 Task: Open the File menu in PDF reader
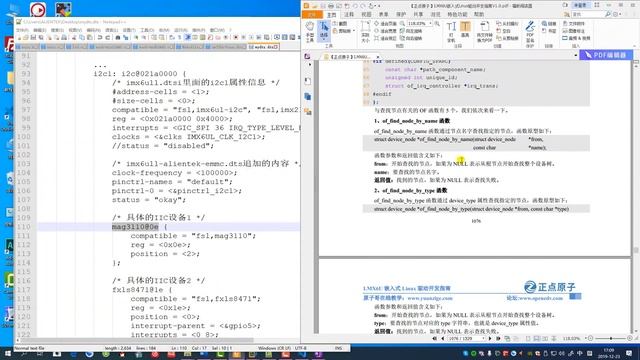pyautogui.click(x=312, y=15)
